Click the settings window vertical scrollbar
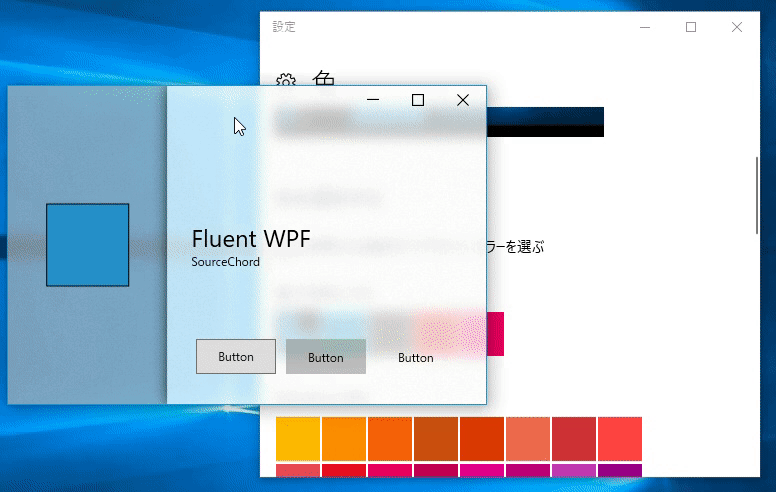The width and height of the screenshot is (776, 492). point(757,196)
